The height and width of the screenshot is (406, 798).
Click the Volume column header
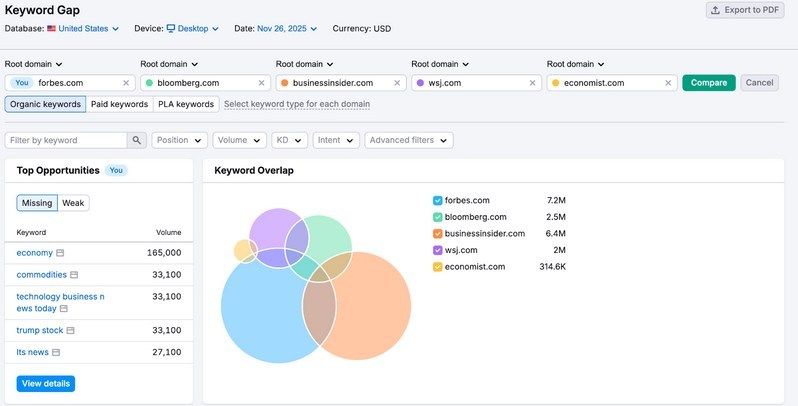coord(168,233)
